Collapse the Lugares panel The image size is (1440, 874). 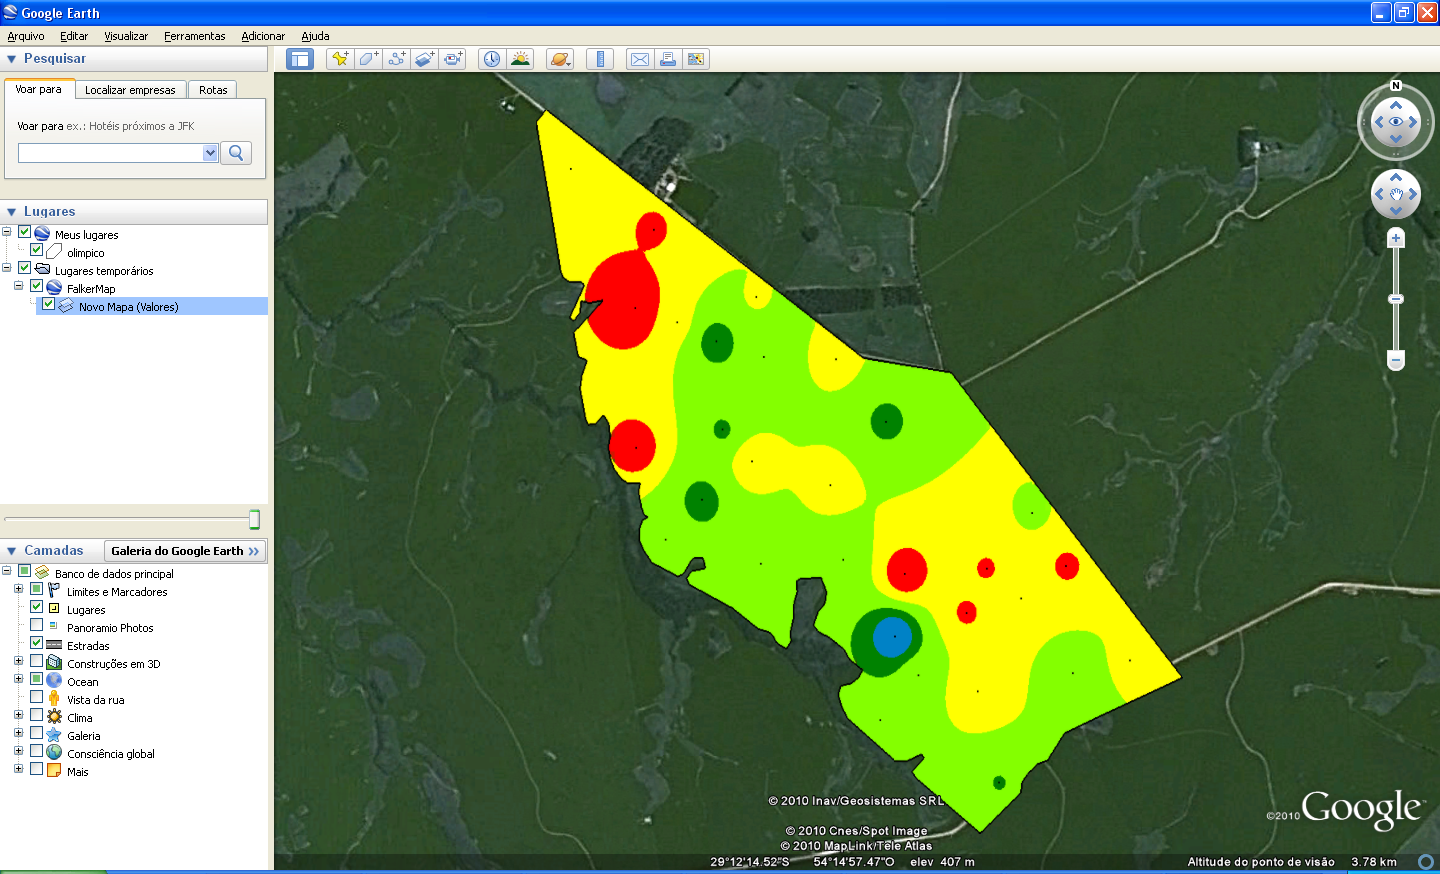pyautogui.click(x=12, y=212)
